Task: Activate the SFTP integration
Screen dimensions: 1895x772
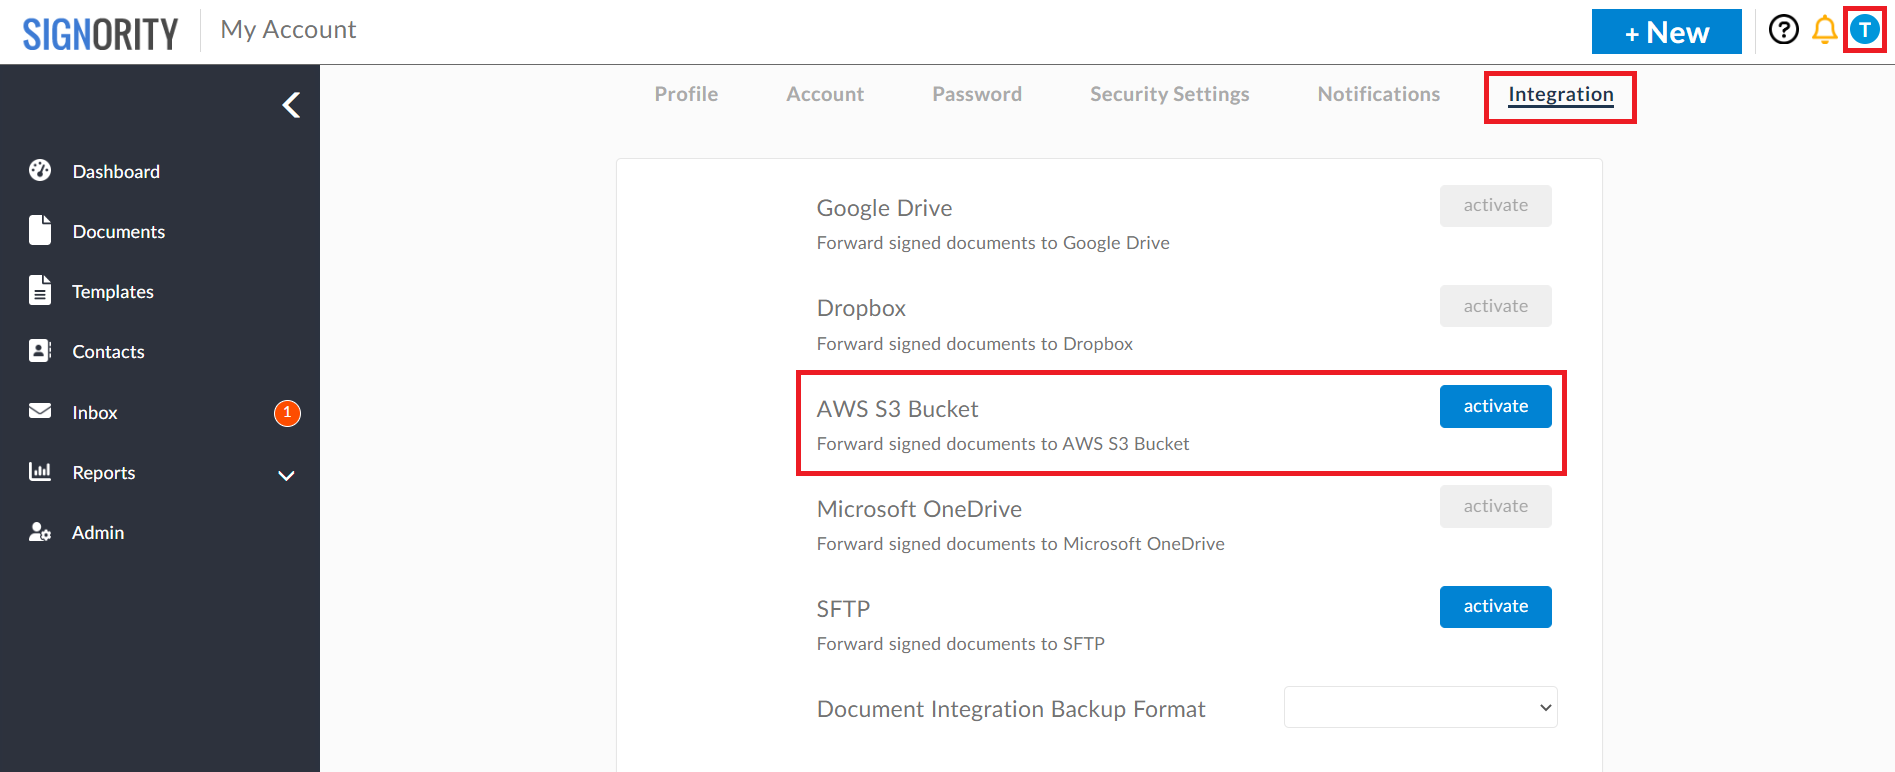Action: 1495,606
